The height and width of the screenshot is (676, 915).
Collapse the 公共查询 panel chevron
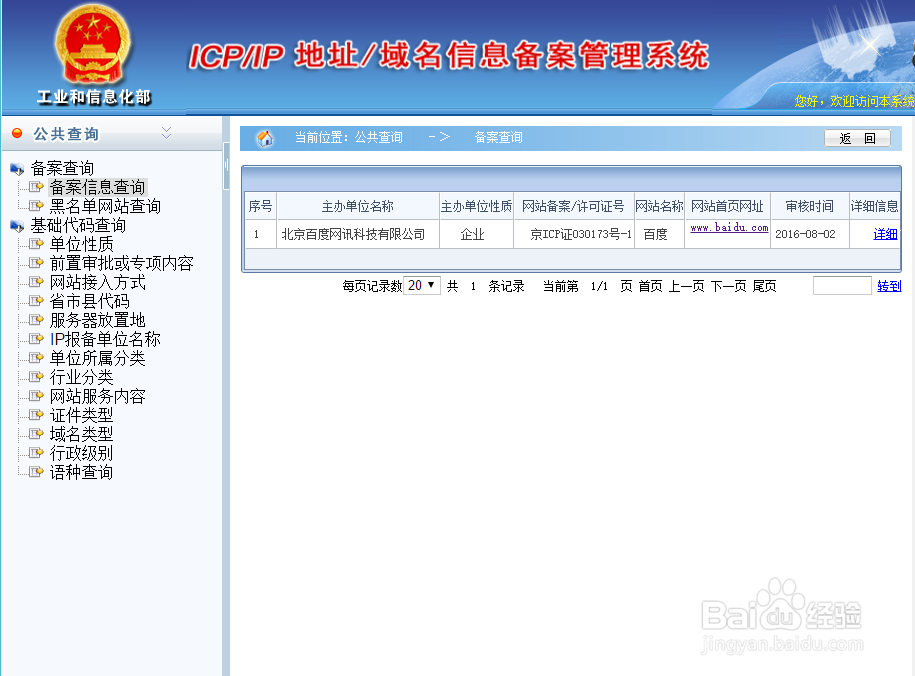pyautogui.click(x=166, y=133)
